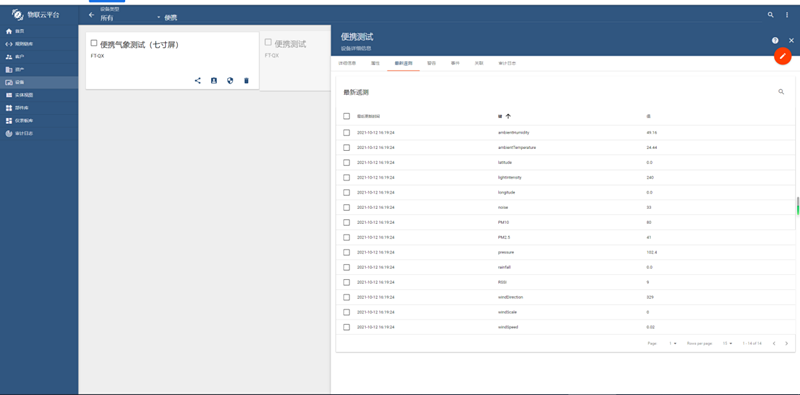The image size is (800, 395).
Task: Switch to the 警告 alarms tab
Action: 431,63
